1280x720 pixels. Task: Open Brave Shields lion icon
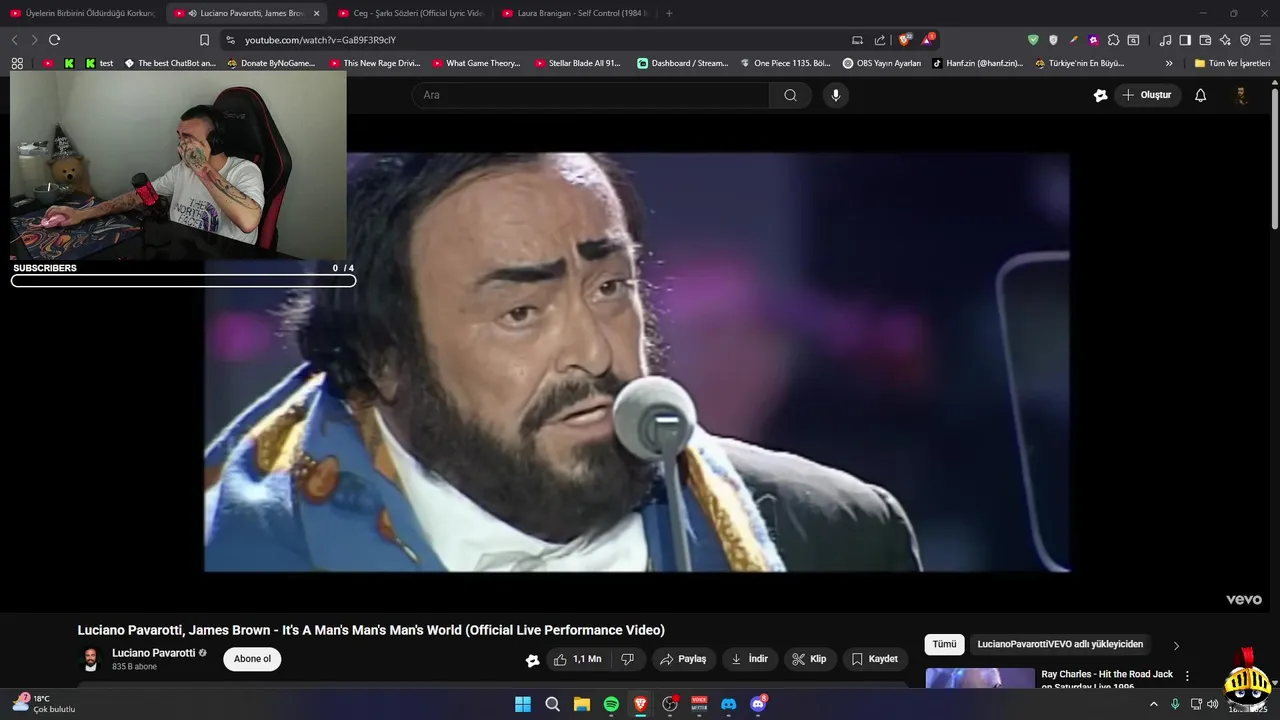coord(905,40)
